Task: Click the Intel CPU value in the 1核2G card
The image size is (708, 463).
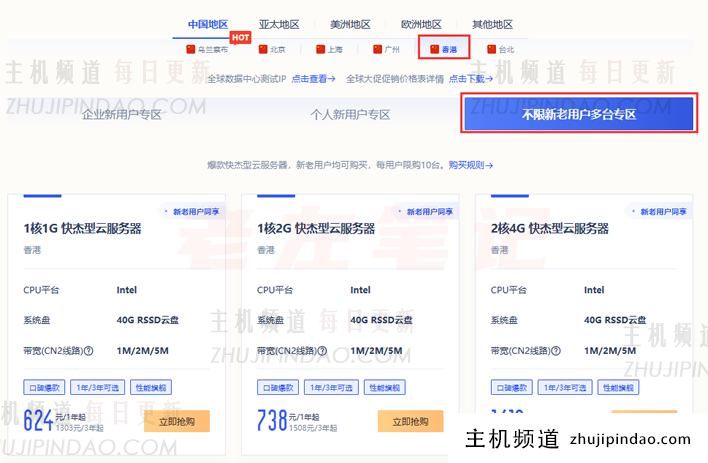Action: click(360, 290)
